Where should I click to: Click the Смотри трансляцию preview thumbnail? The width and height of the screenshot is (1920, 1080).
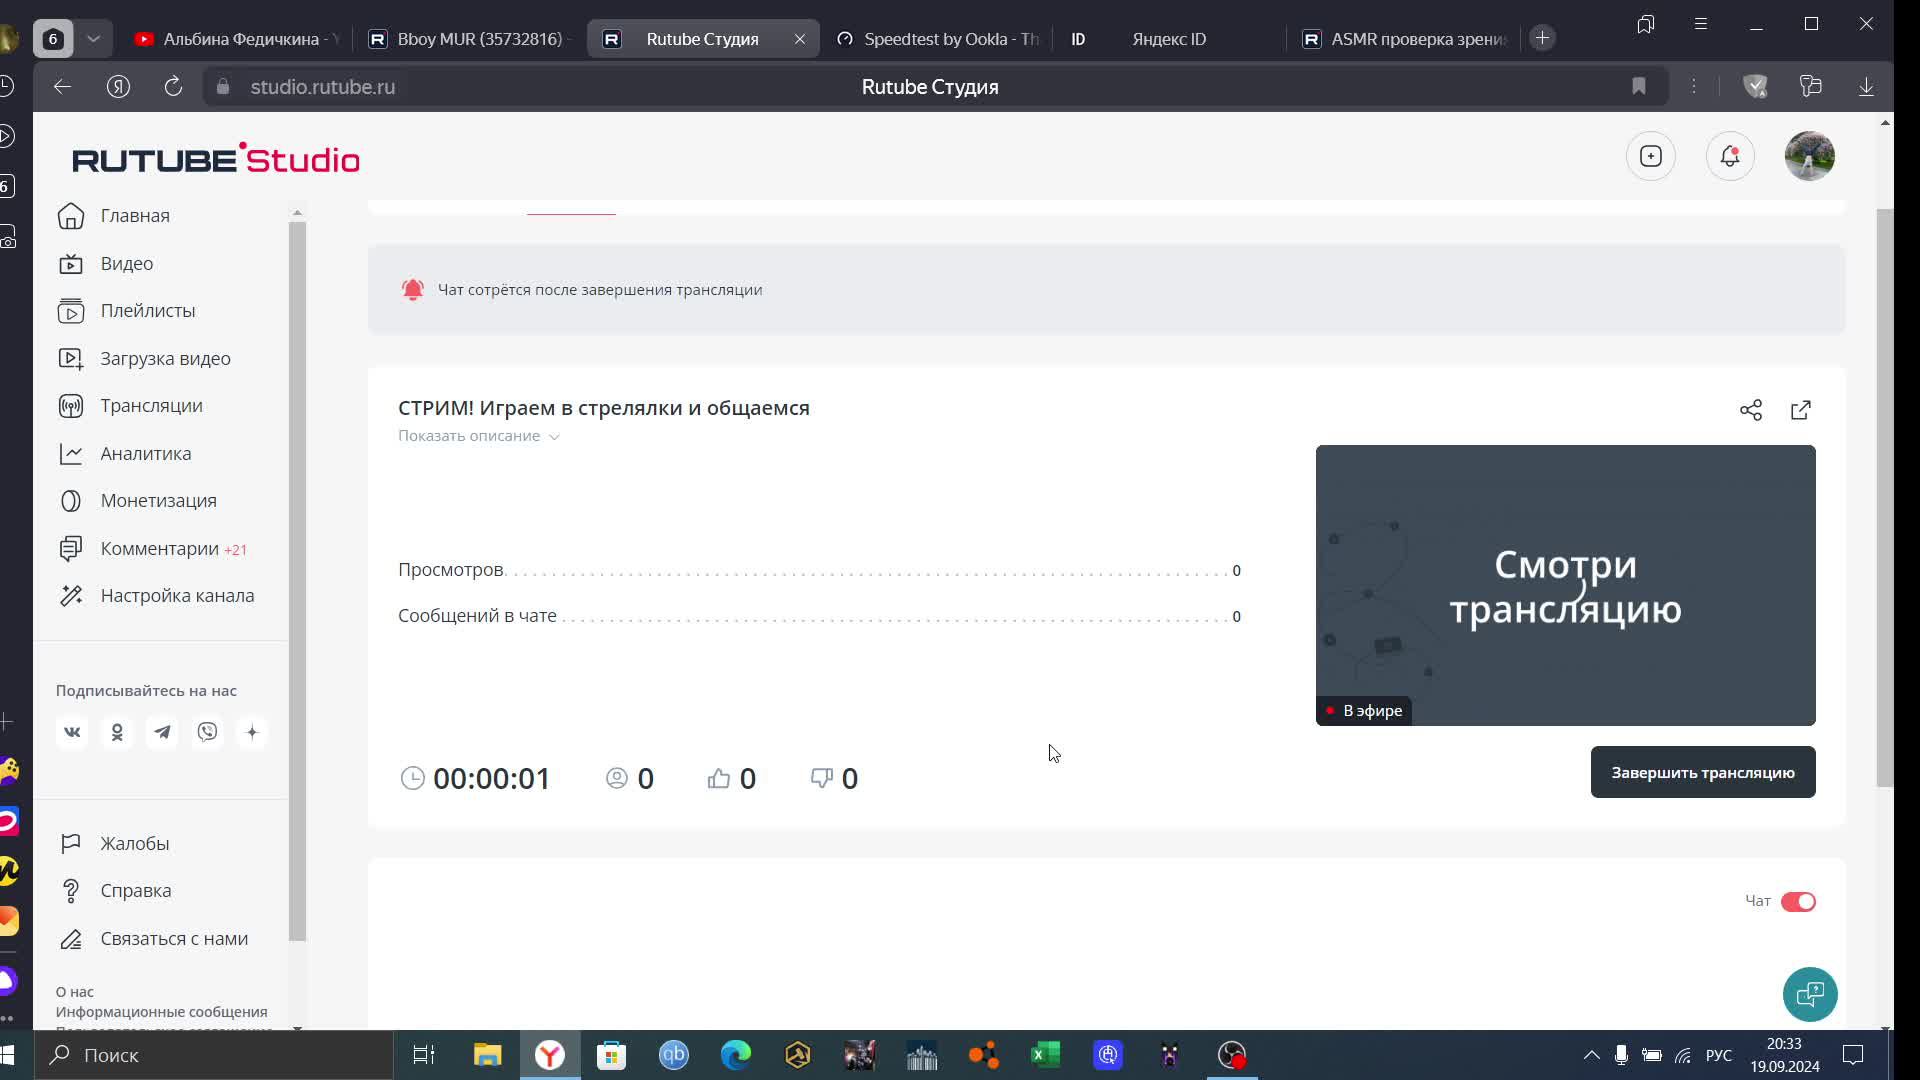pos(1565,586)
